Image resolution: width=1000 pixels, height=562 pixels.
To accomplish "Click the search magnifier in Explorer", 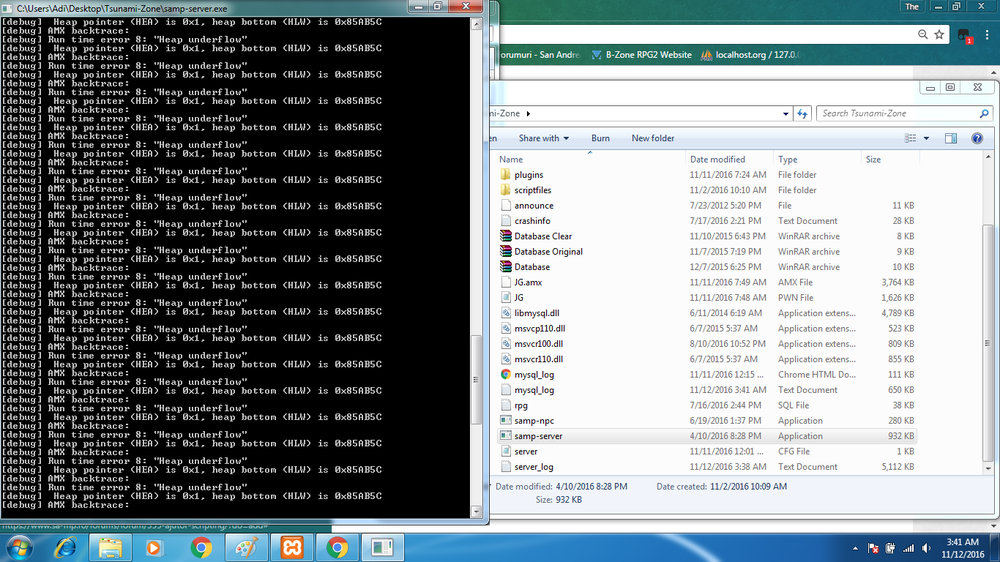I will pyautogui.click(x=984, y=114).
